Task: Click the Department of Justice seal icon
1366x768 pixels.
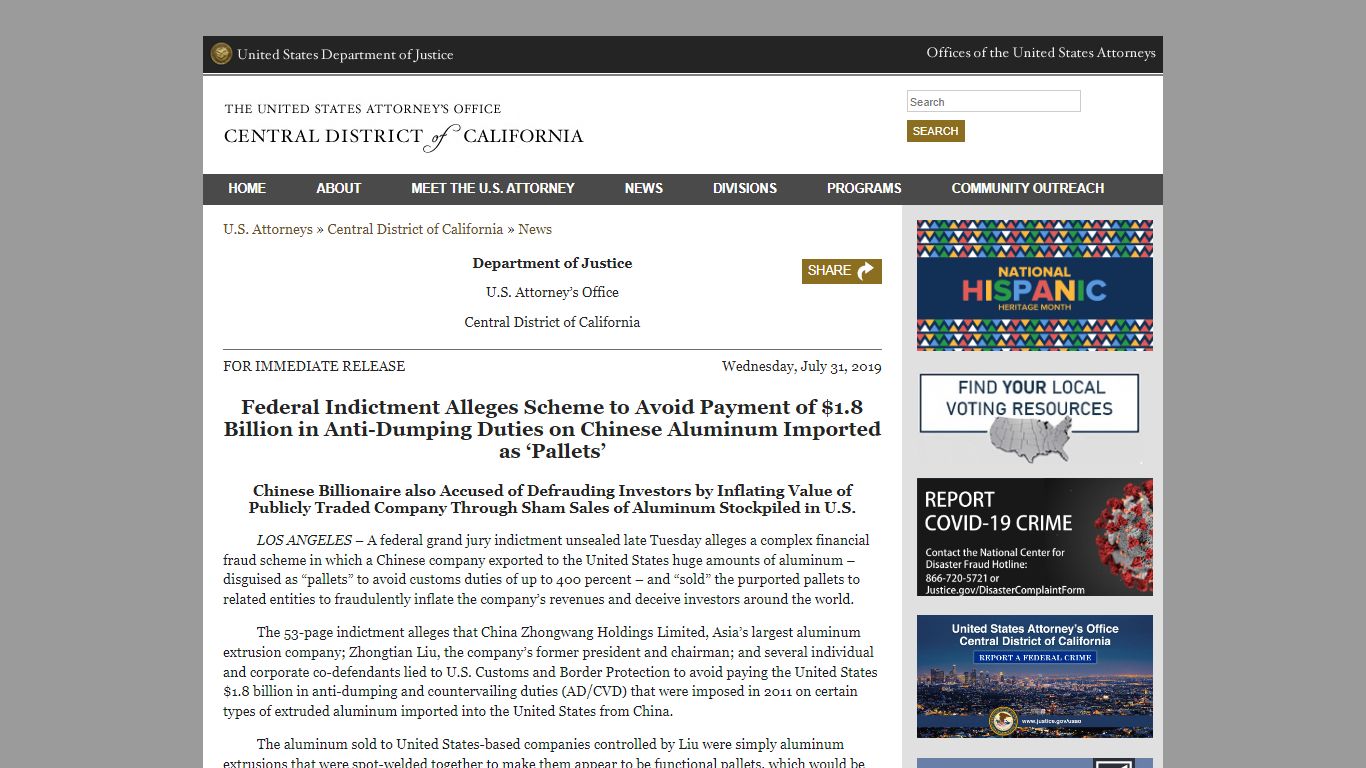Action: 221,54
